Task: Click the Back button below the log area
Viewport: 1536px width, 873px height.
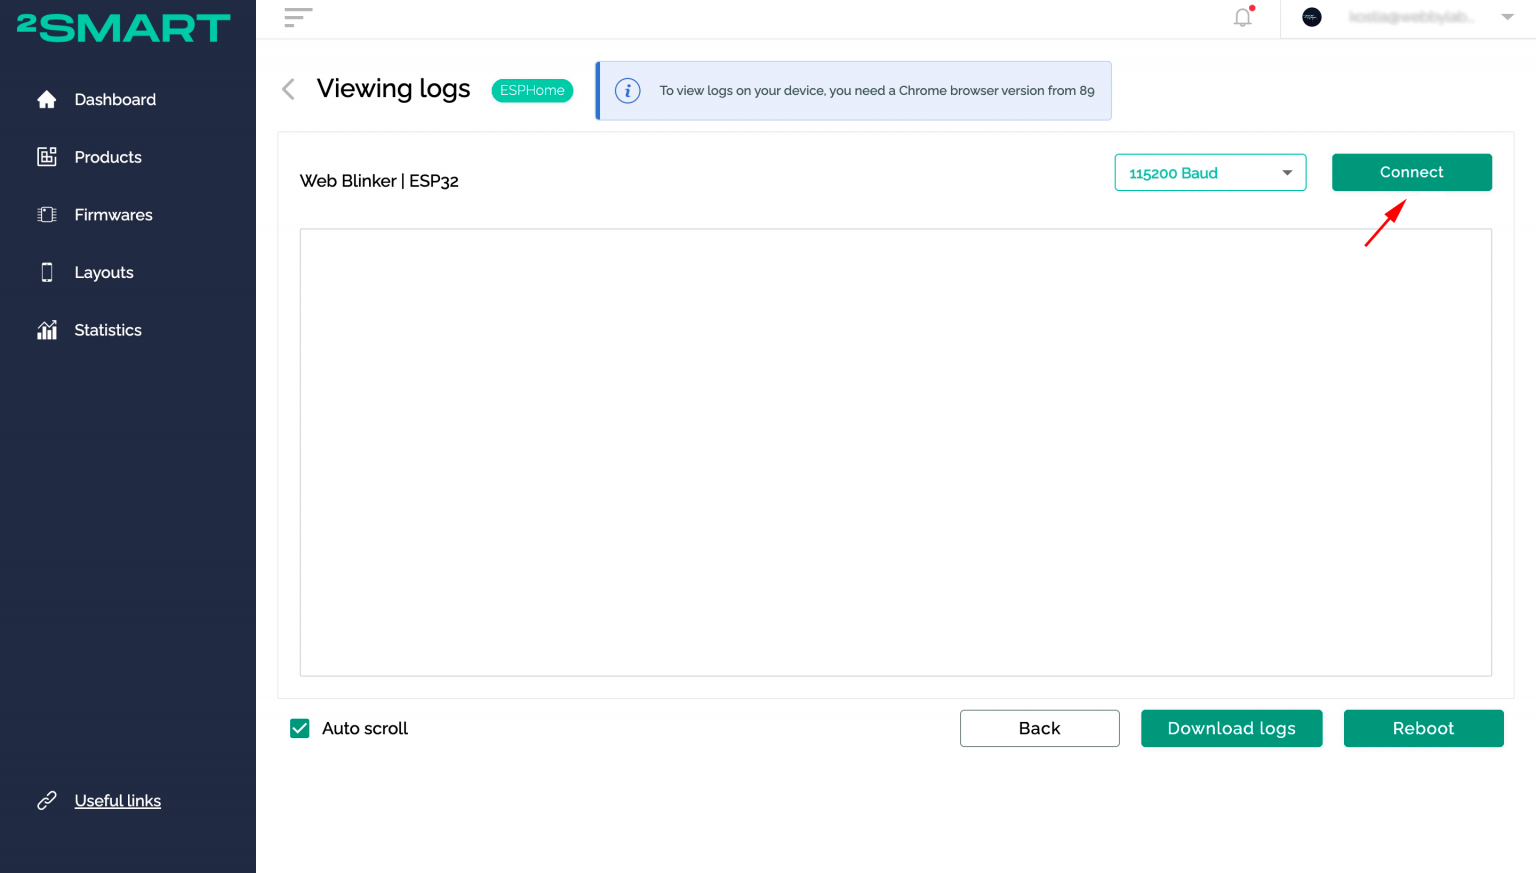Action: tap(1039, 728)
